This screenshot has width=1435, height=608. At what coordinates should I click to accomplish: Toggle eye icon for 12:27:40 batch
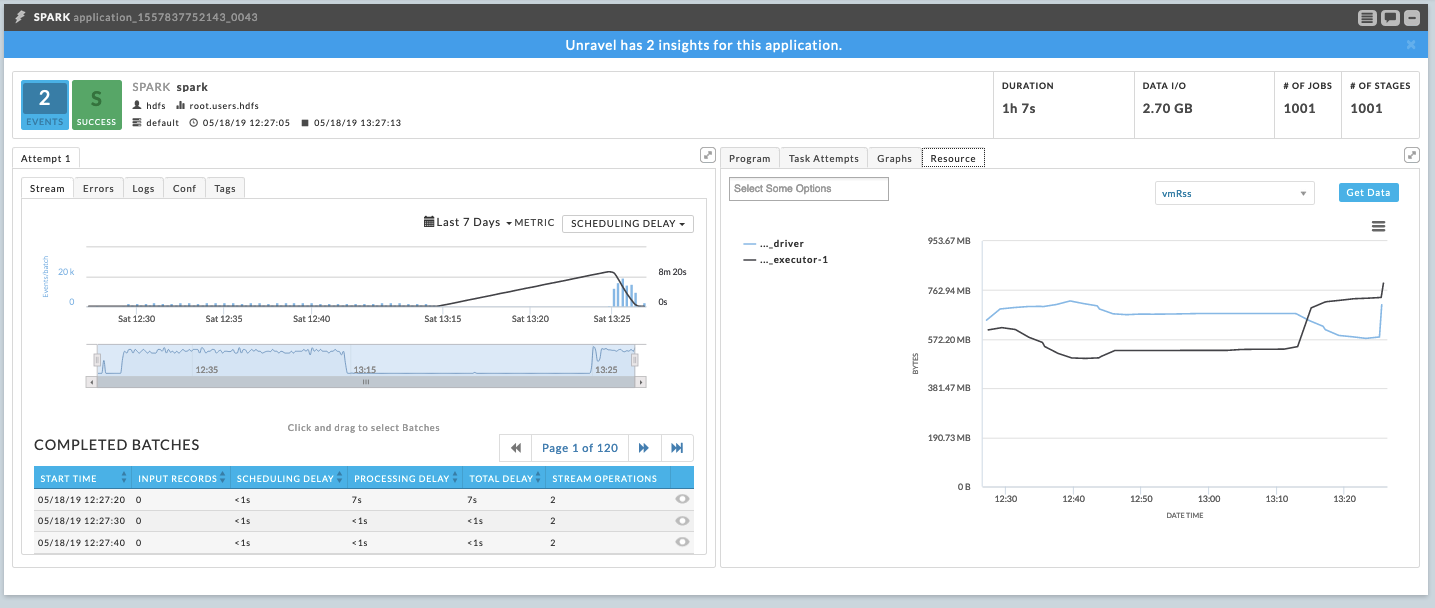coord(683,542)
